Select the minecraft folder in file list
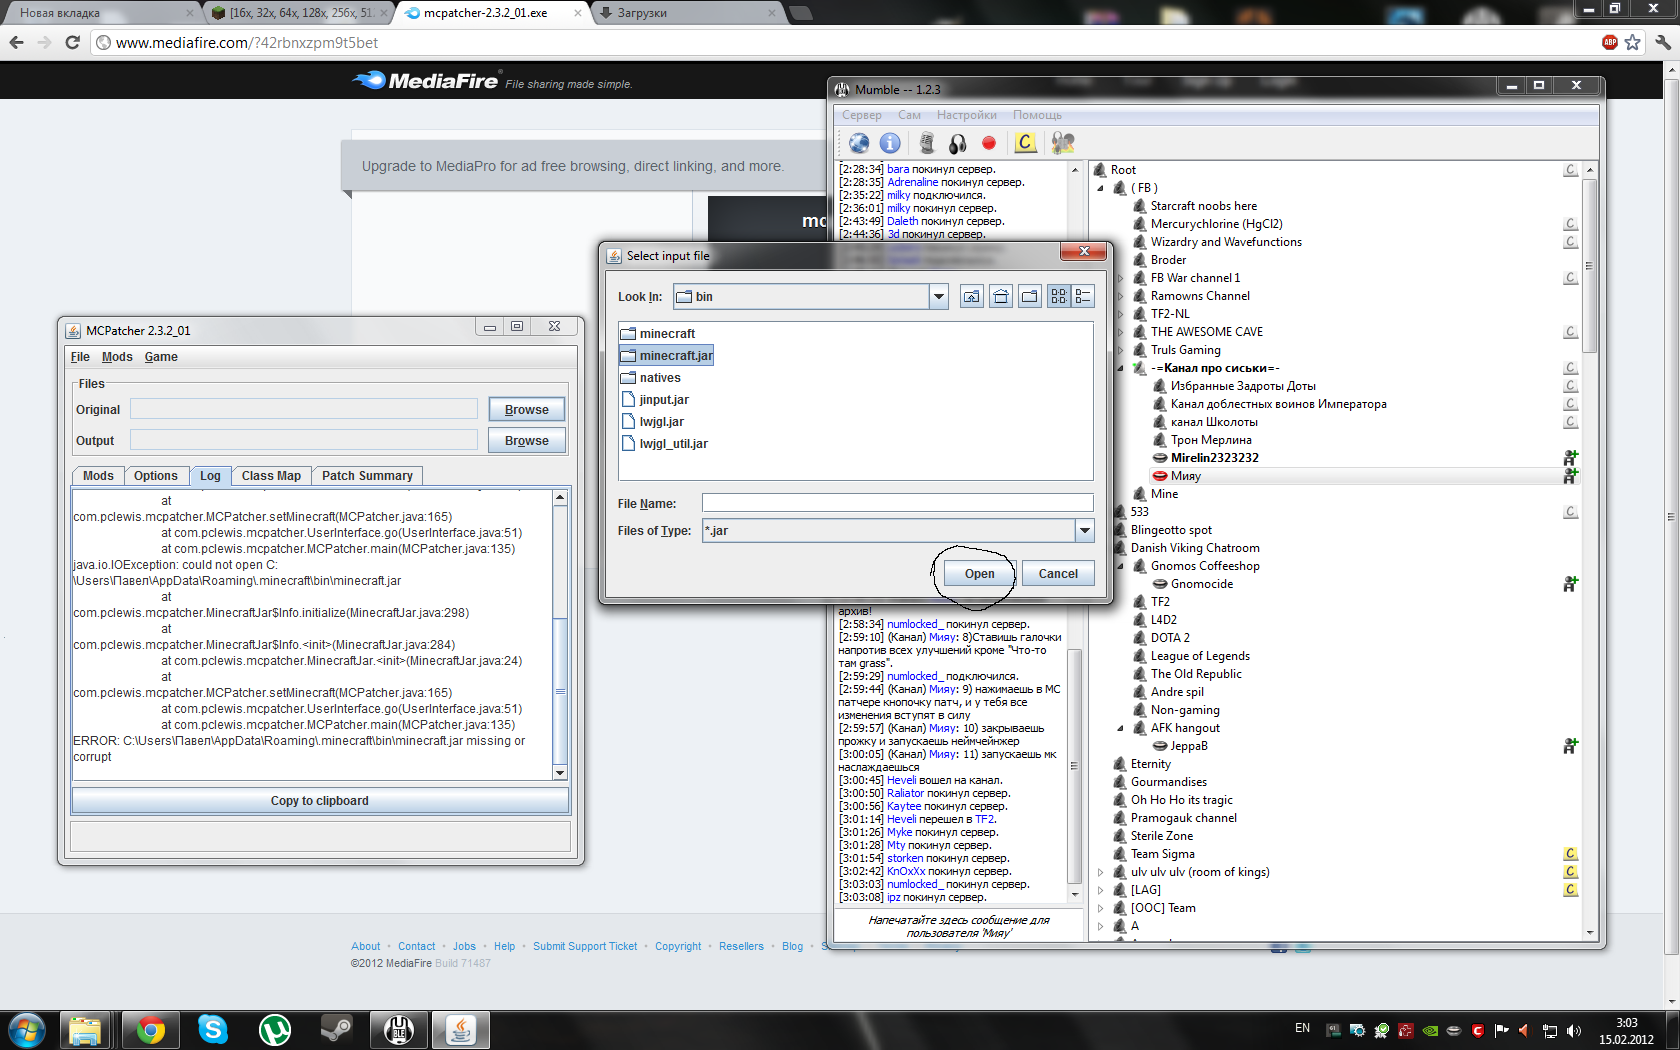1680x1050 pixels. [658, 334]
